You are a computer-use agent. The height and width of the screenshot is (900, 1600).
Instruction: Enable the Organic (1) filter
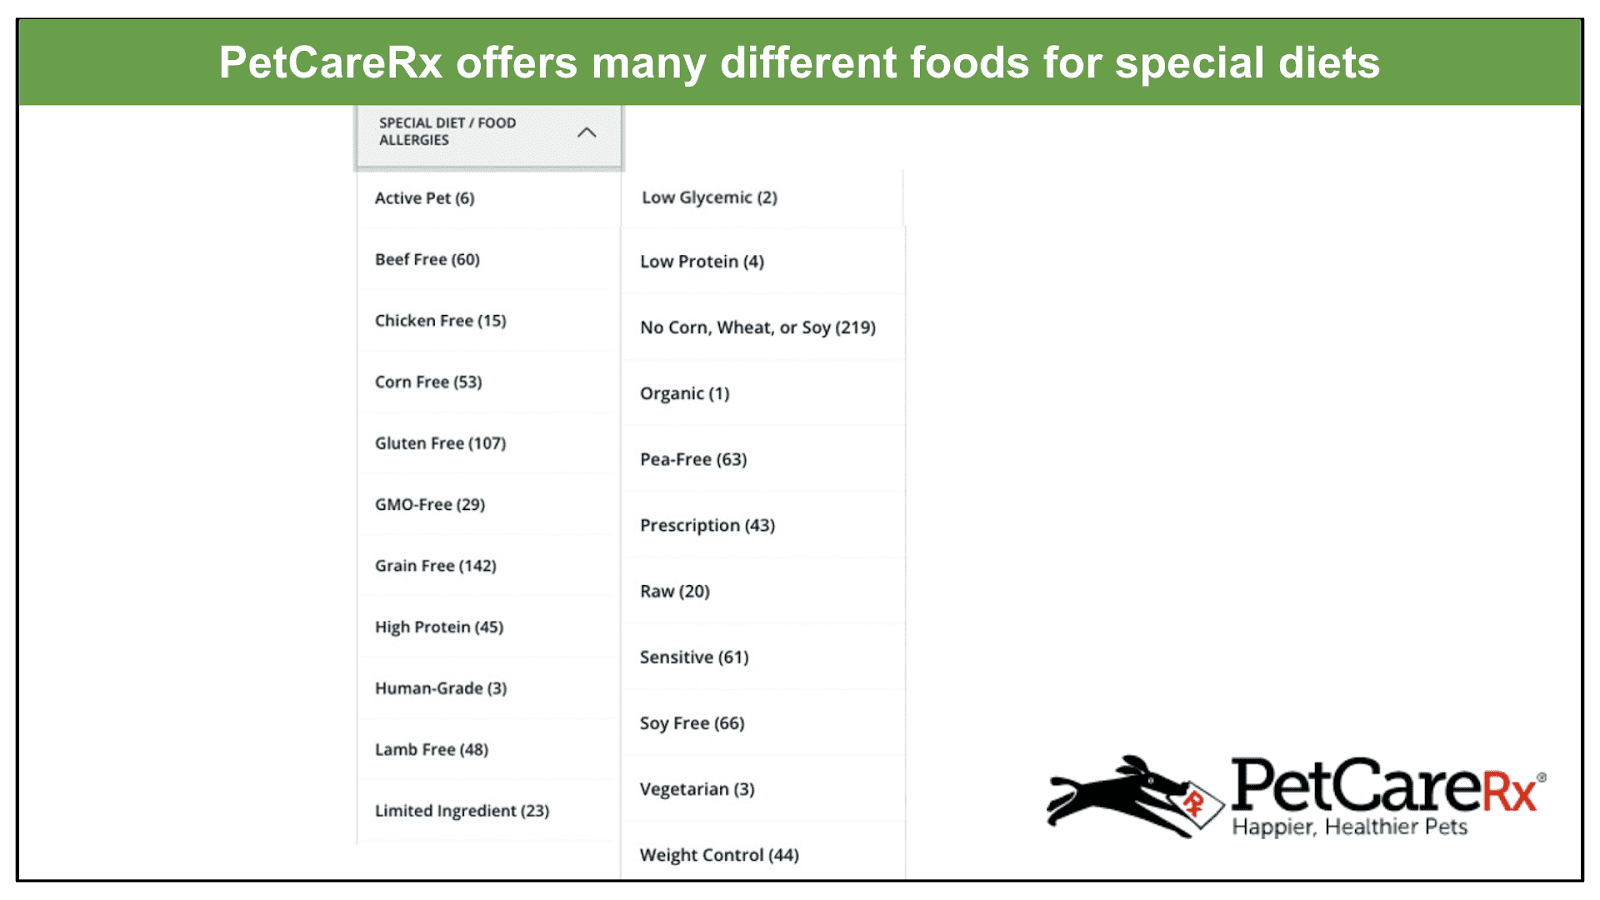(684, 393)
